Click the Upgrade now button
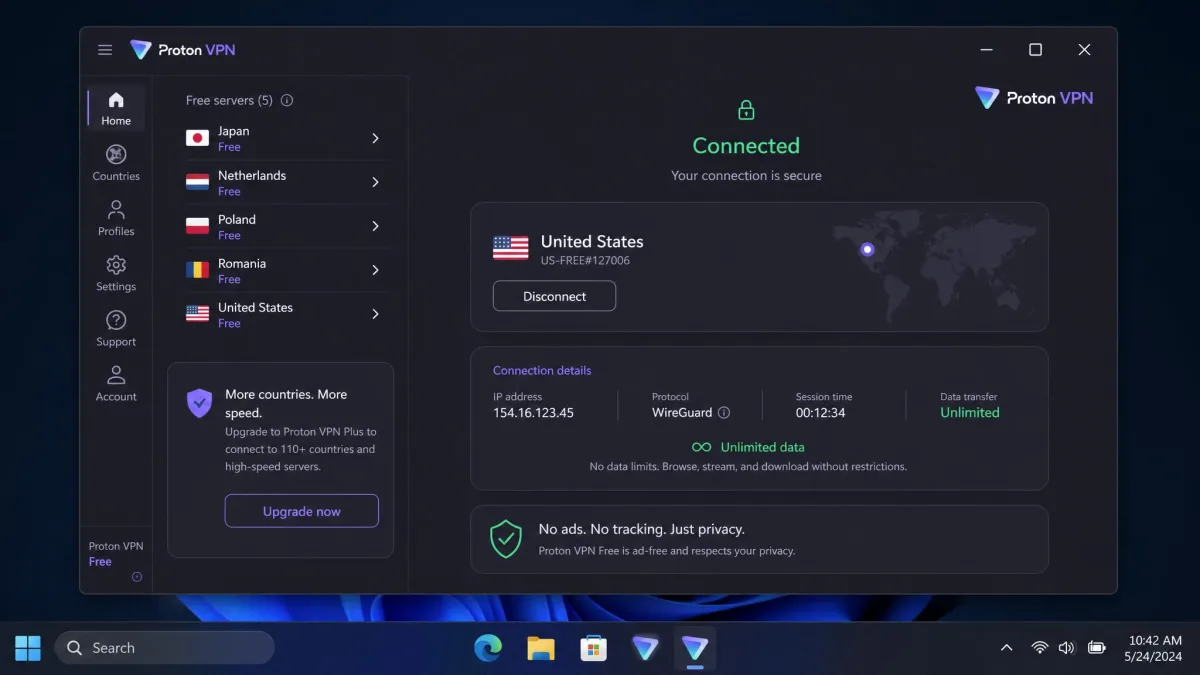 (x=302, y=511)
